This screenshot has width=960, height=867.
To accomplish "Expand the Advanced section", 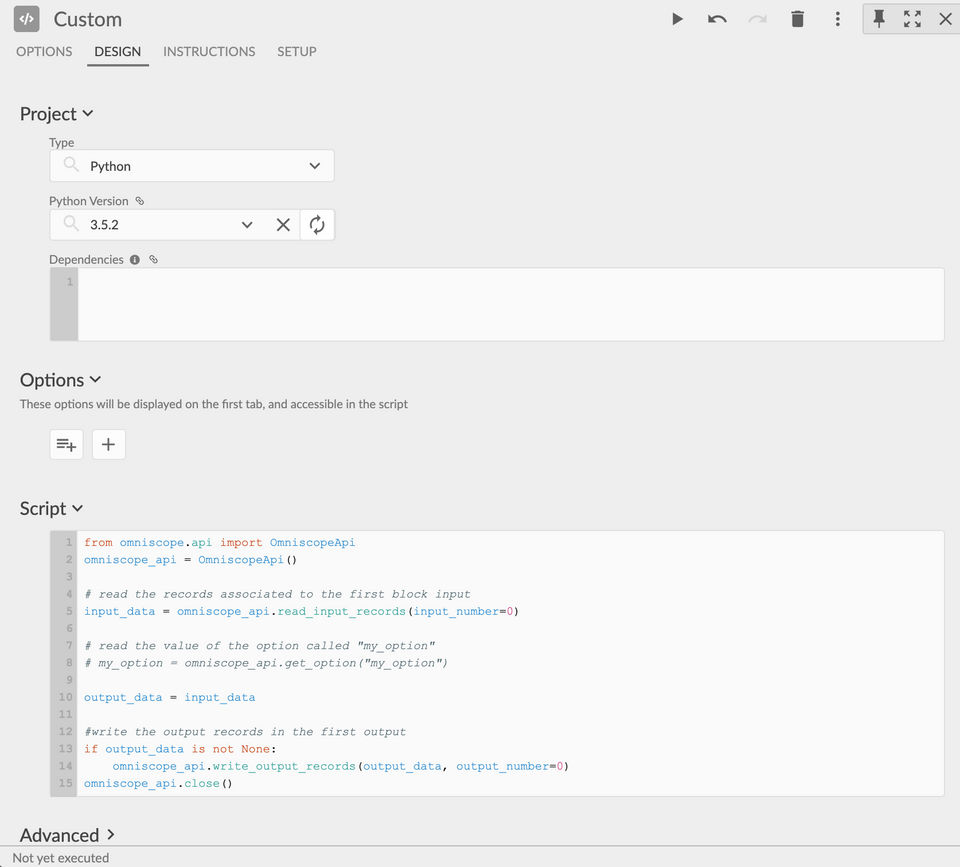I will click(67, 835).
